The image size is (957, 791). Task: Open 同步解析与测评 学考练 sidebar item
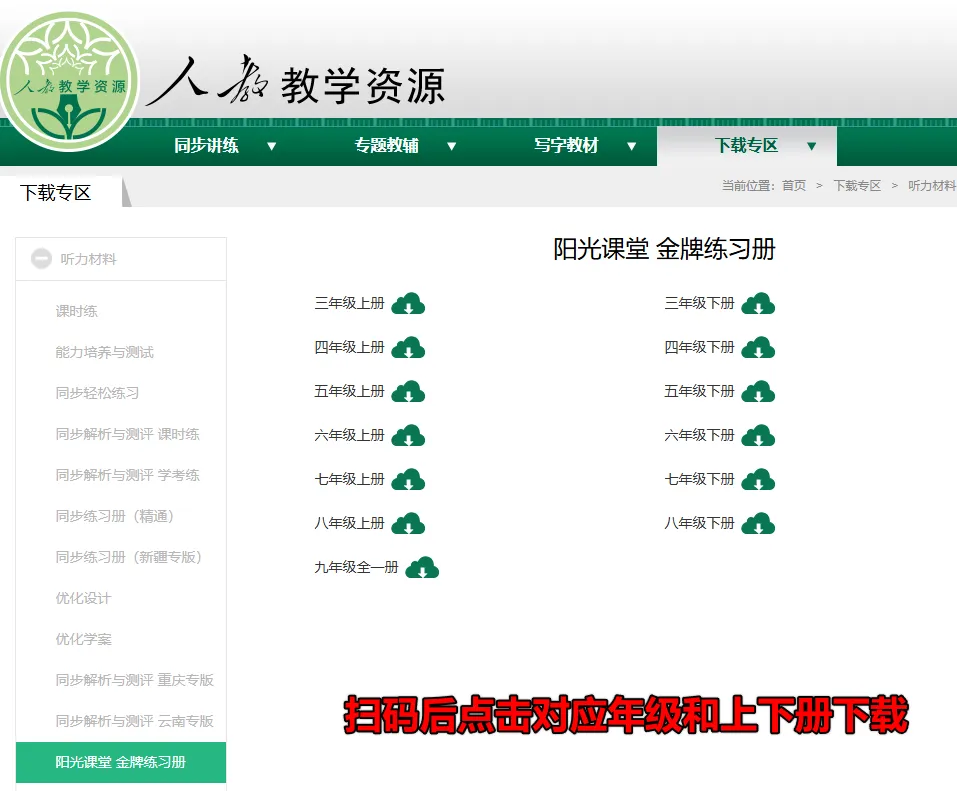128,475
